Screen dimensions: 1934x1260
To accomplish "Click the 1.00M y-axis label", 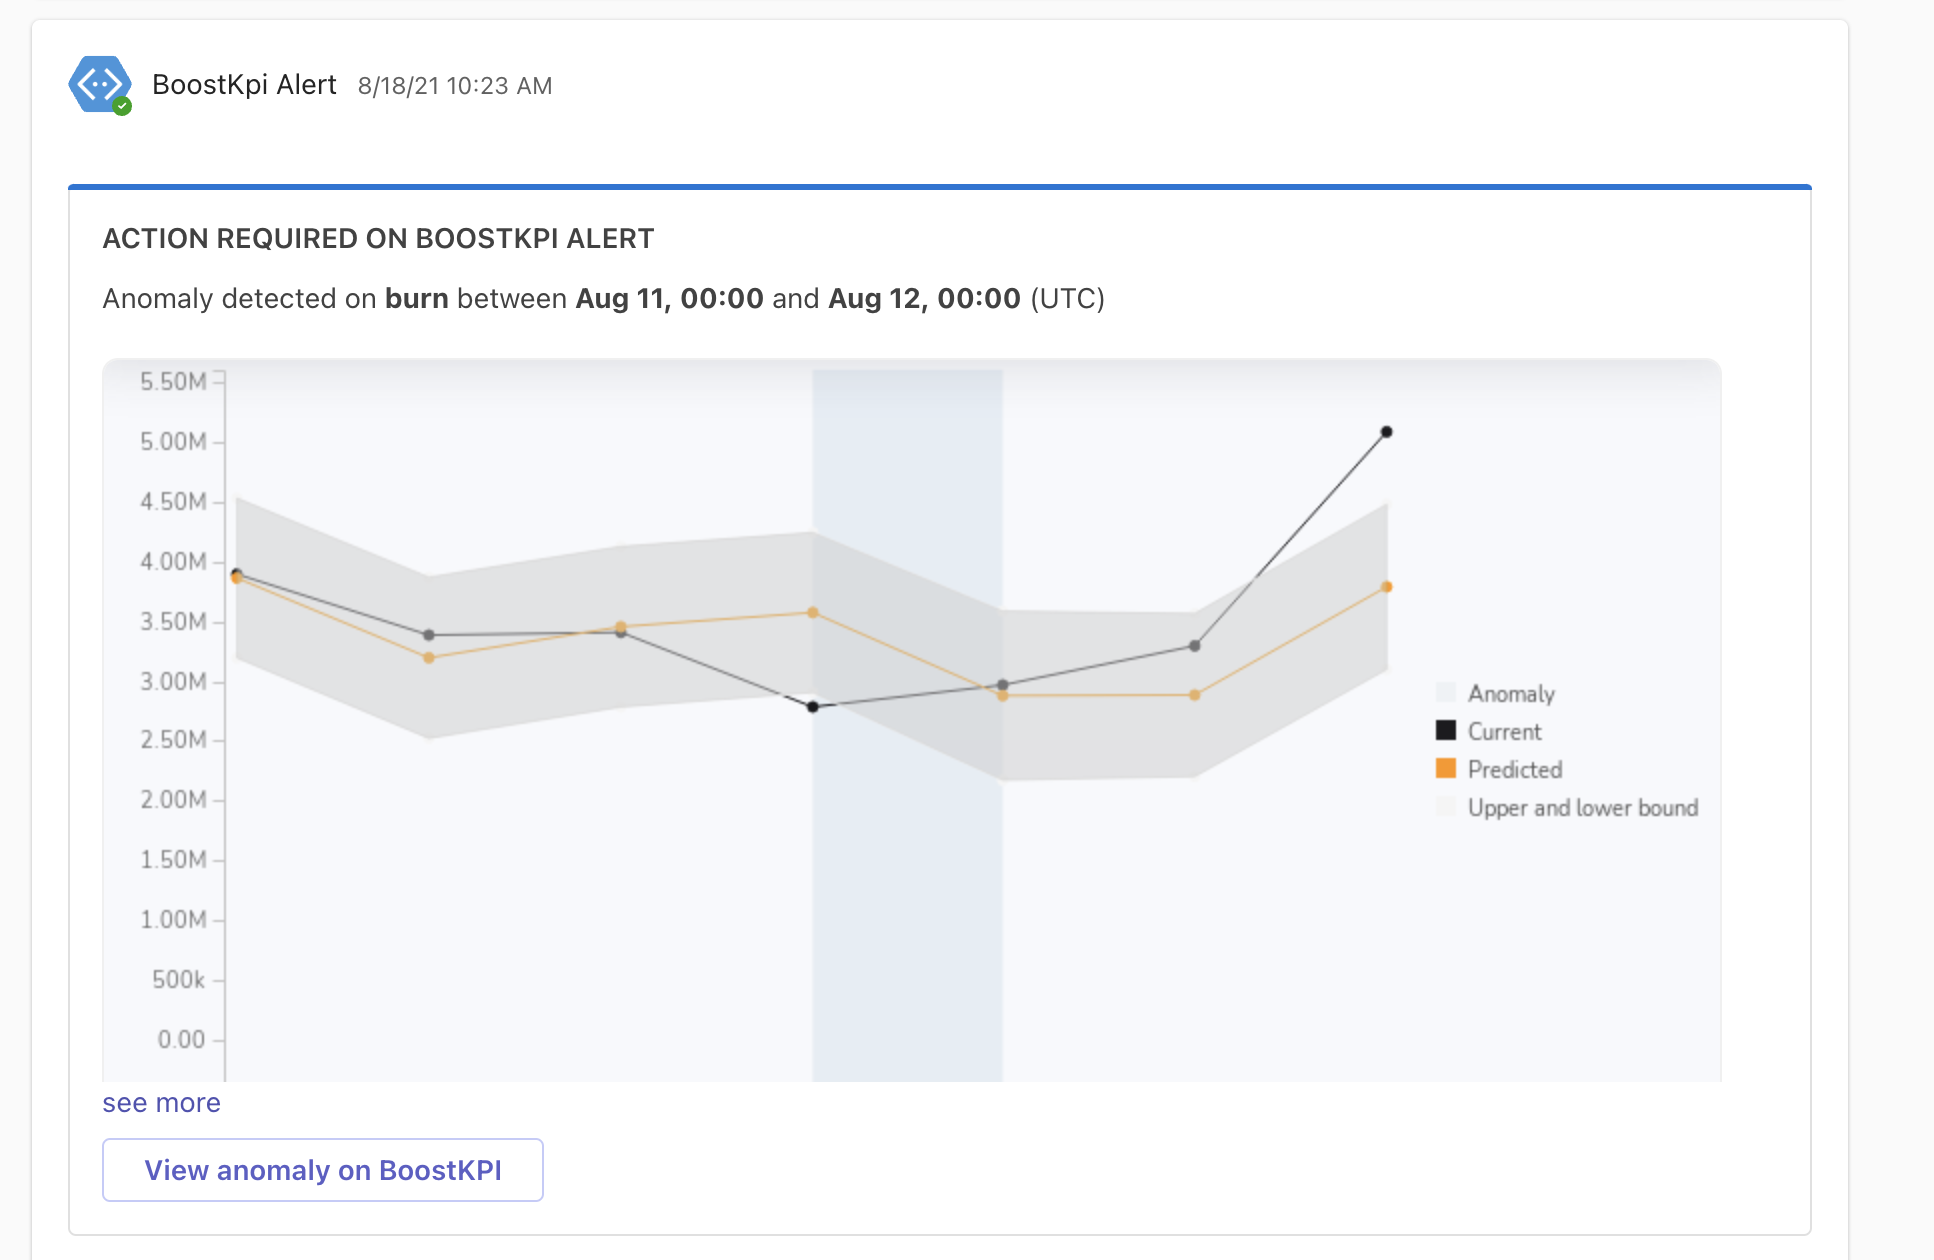I will coord(173,920).
